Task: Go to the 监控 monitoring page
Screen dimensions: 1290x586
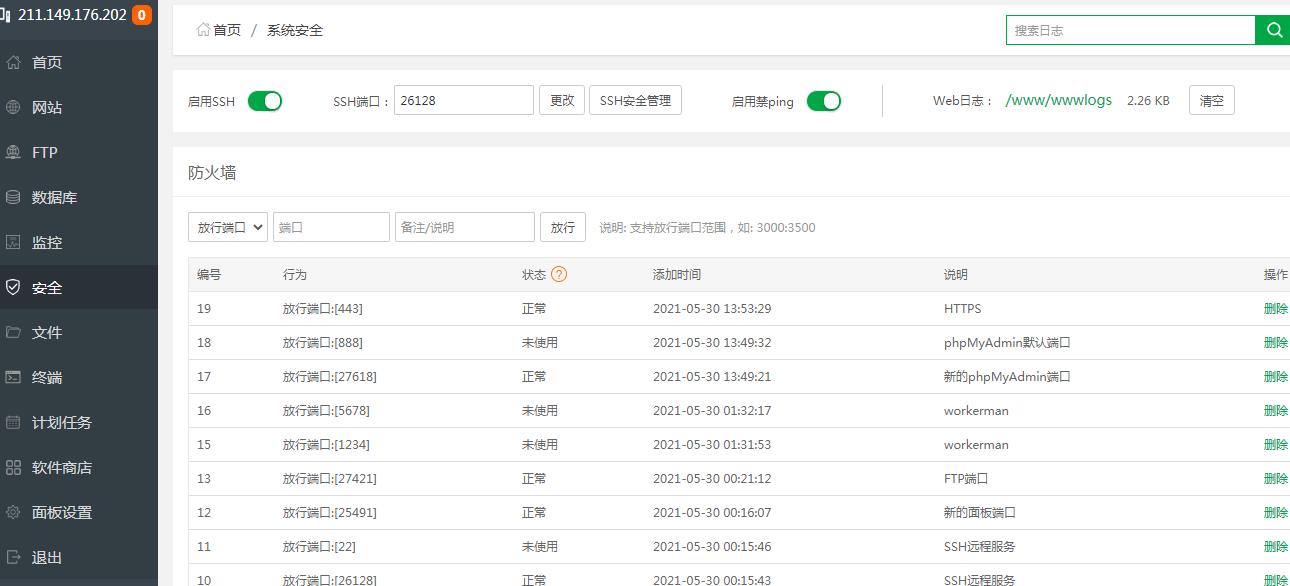Action: point(46,242)
